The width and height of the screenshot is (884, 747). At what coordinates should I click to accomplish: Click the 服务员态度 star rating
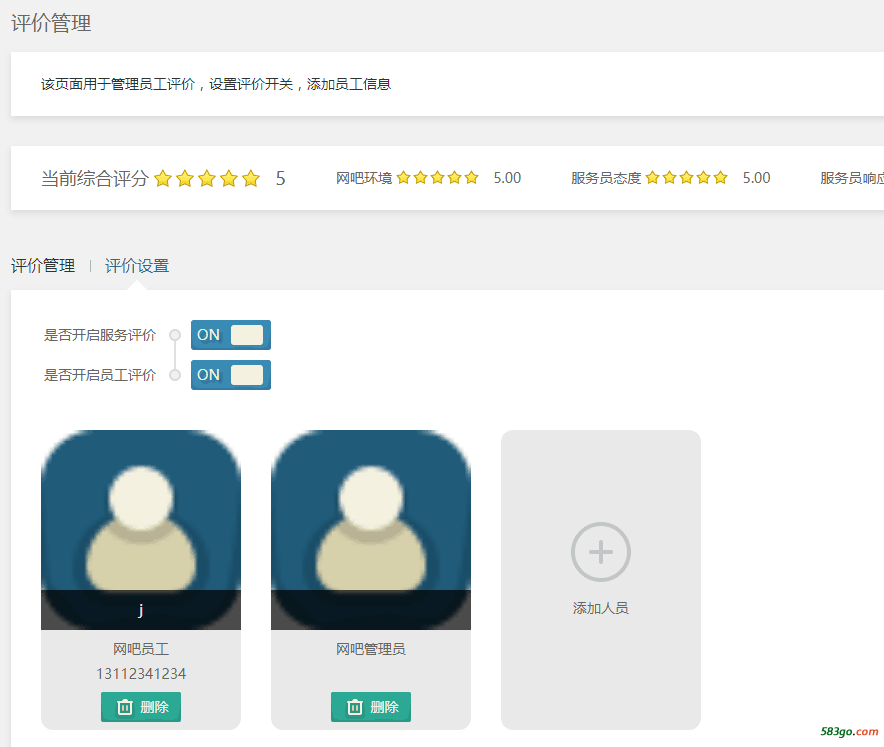[687, 178]
